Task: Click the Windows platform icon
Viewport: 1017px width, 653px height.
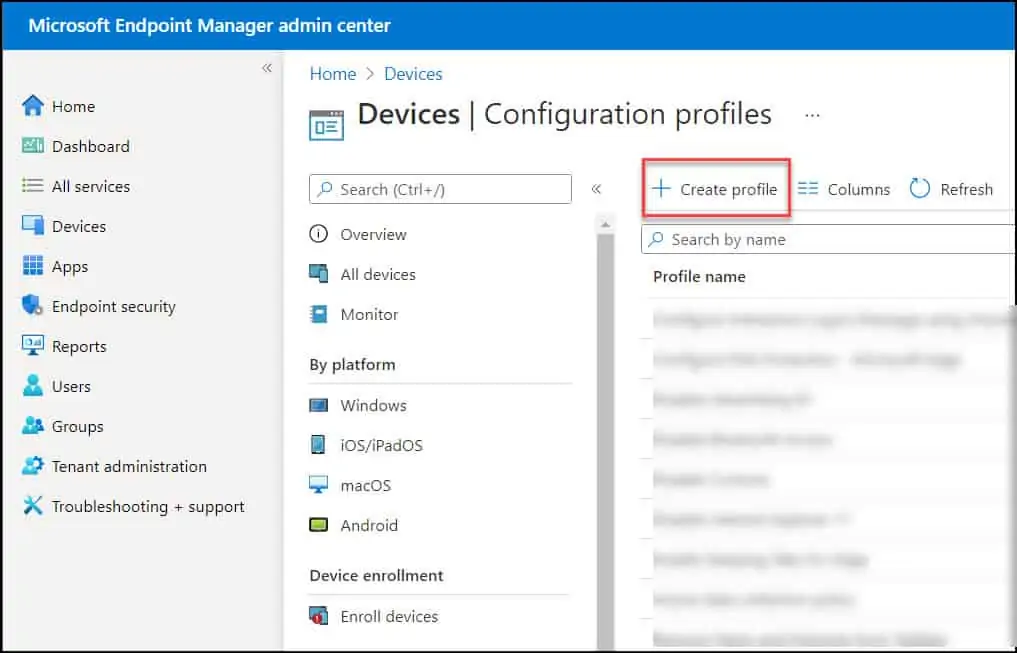Action: [x=318, y=405]
